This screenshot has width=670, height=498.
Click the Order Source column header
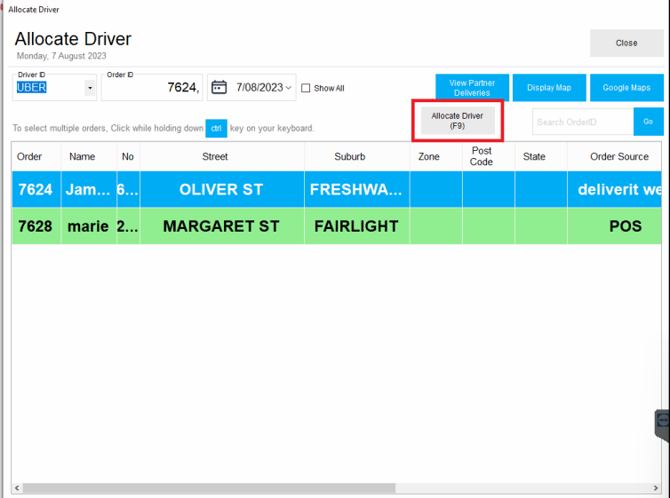[618, 157]
